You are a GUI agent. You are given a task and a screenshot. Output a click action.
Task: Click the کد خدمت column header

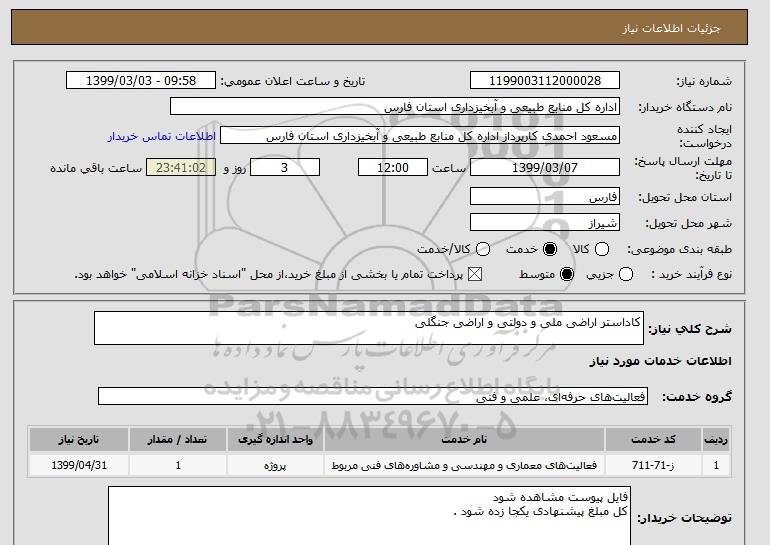click(653, 439)
